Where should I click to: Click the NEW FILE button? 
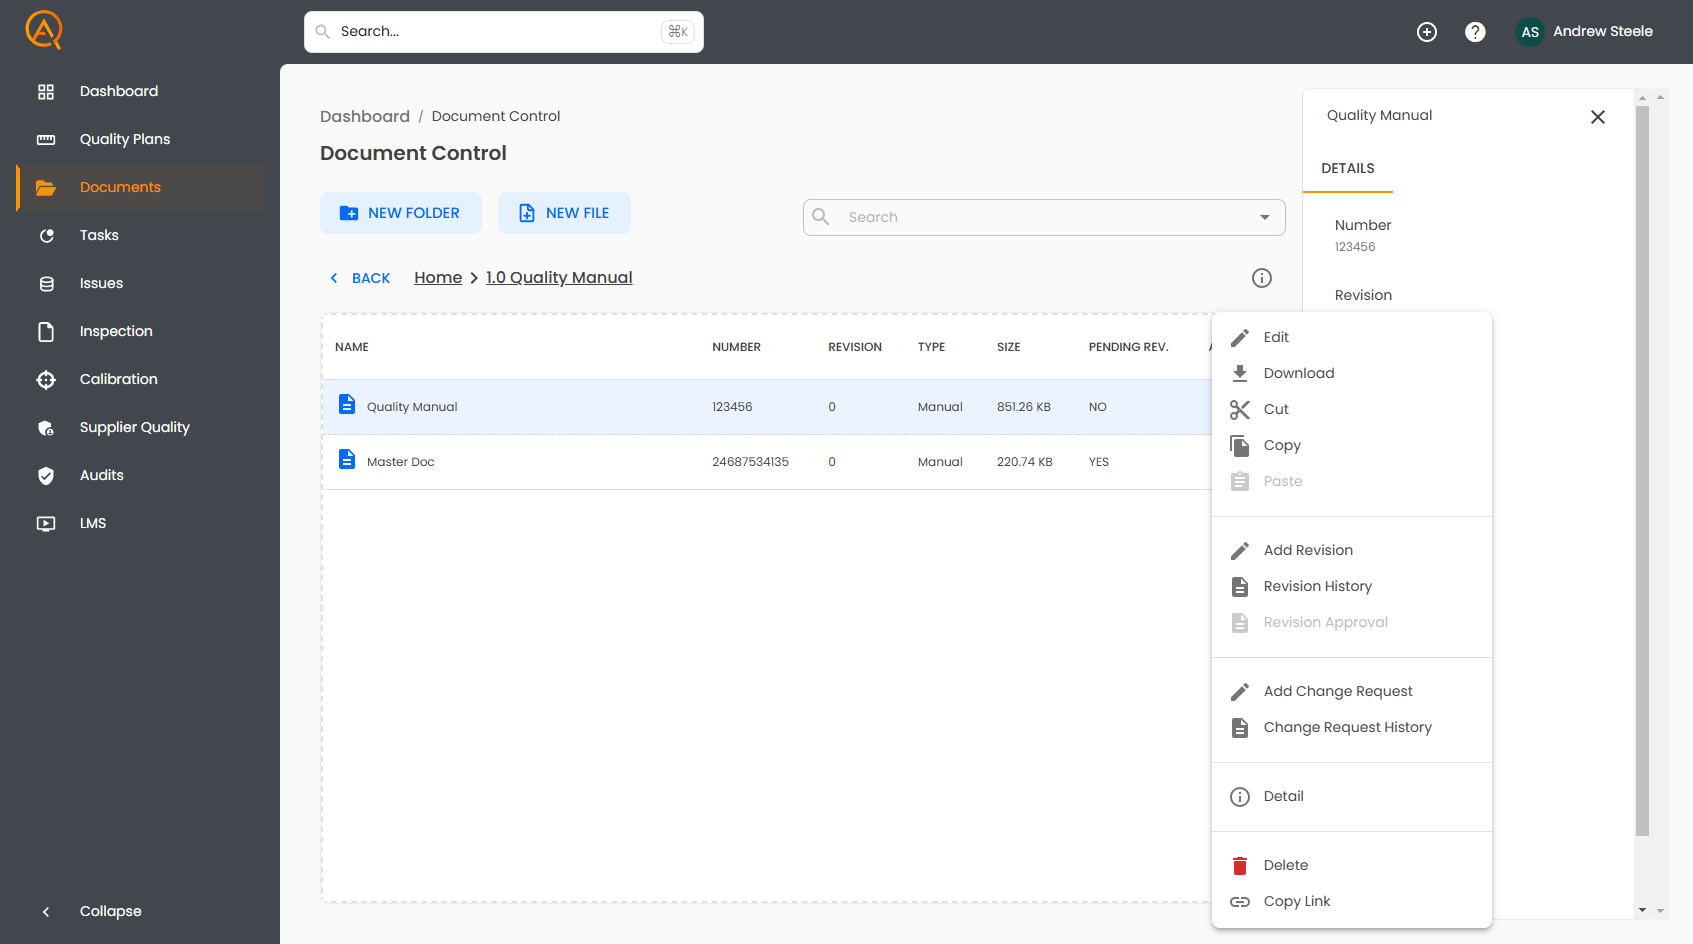564,213
